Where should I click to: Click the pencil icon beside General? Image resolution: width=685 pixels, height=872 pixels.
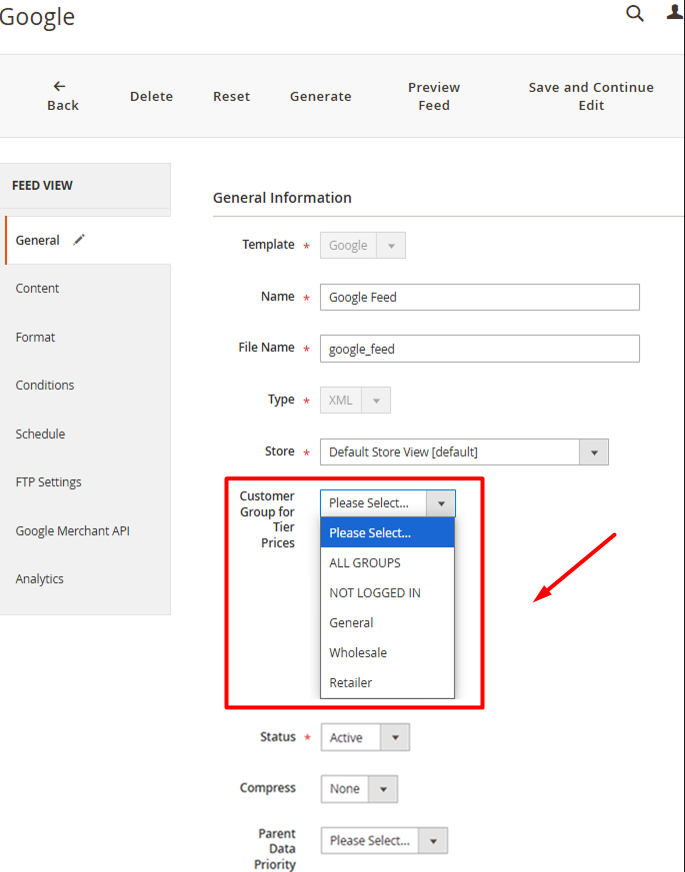point(79,240)
